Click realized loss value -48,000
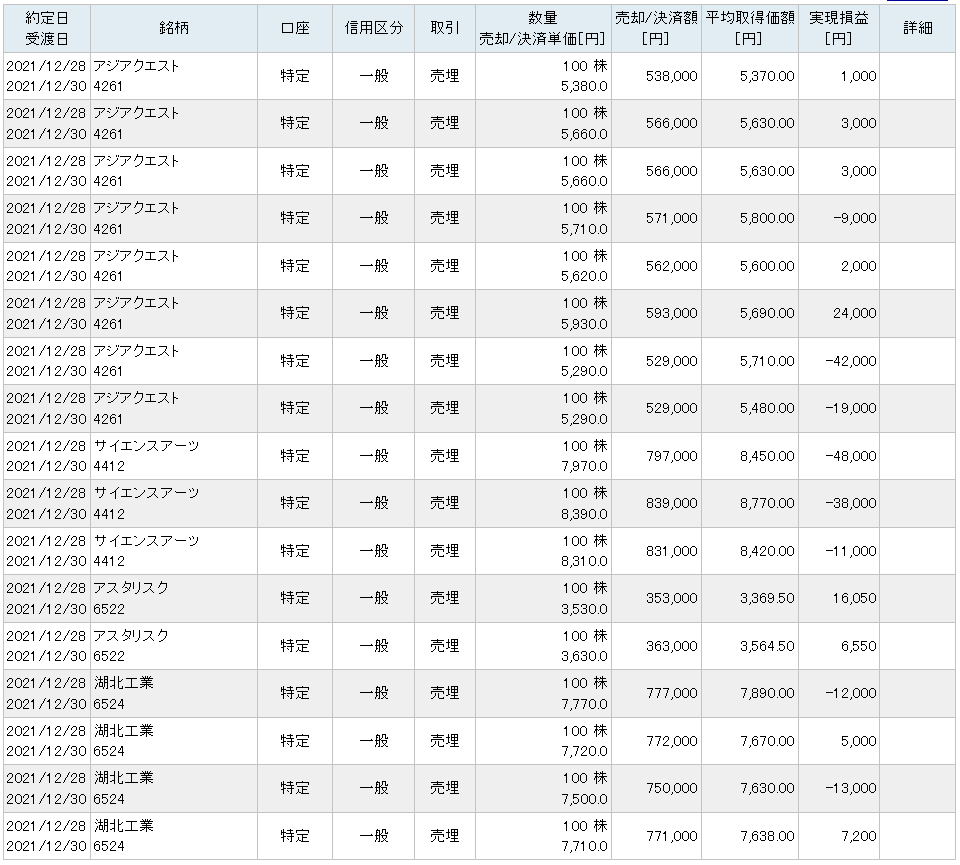960x865 pixels. point(851,455)
